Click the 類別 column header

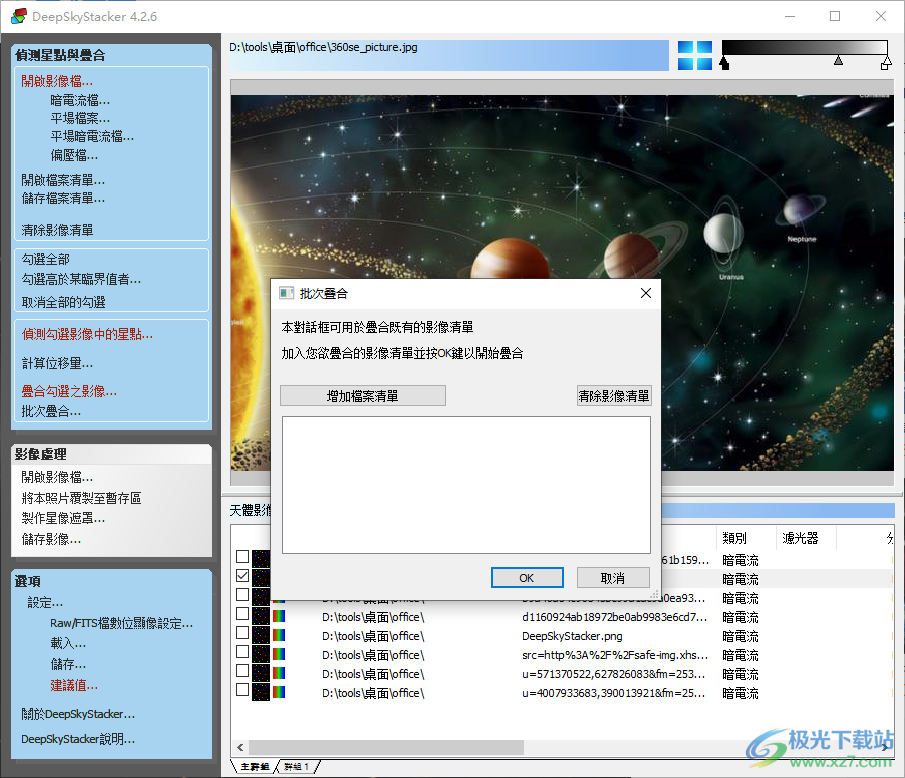pos(746,538)
